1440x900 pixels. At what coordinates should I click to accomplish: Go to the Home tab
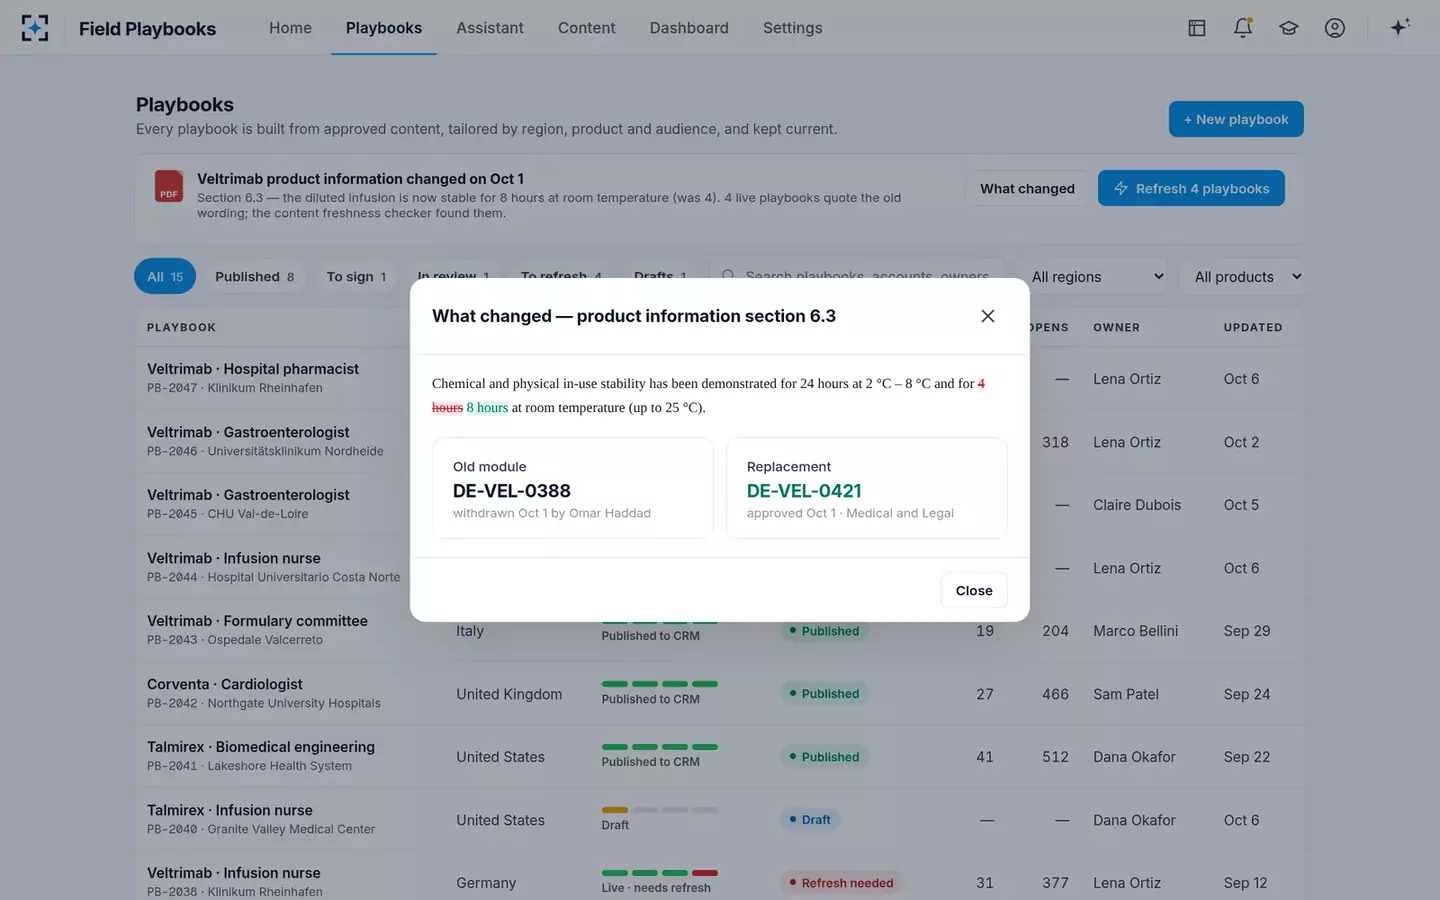pos(290,28)
